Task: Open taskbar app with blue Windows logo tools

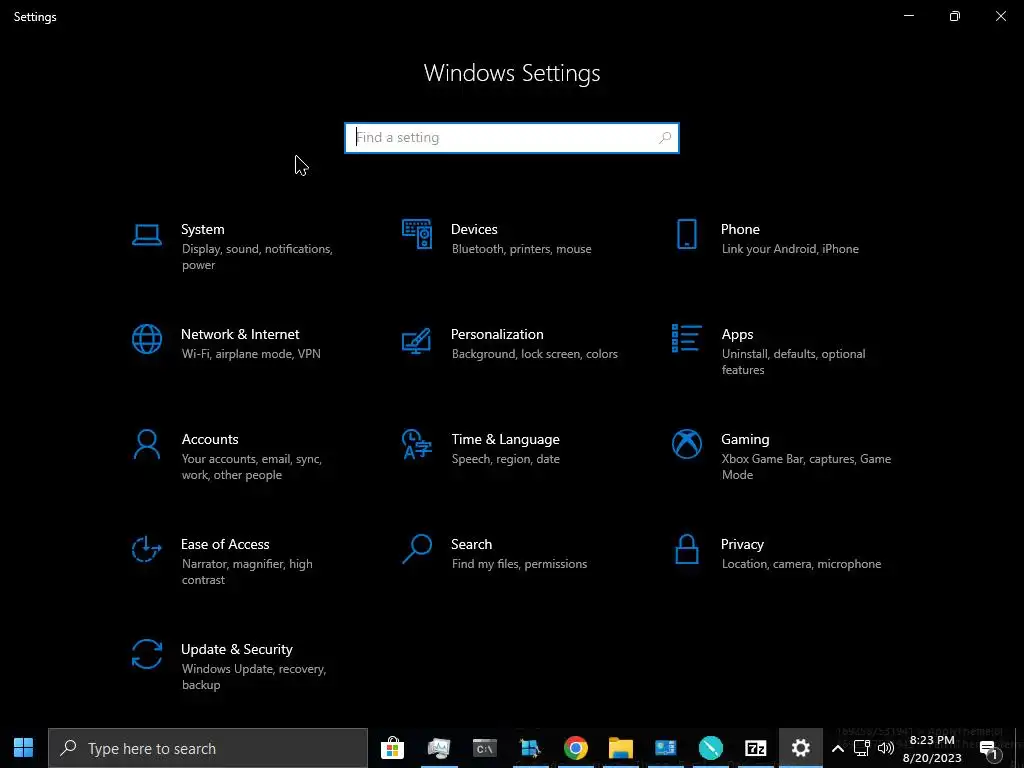Action: (x=530, y=748)
